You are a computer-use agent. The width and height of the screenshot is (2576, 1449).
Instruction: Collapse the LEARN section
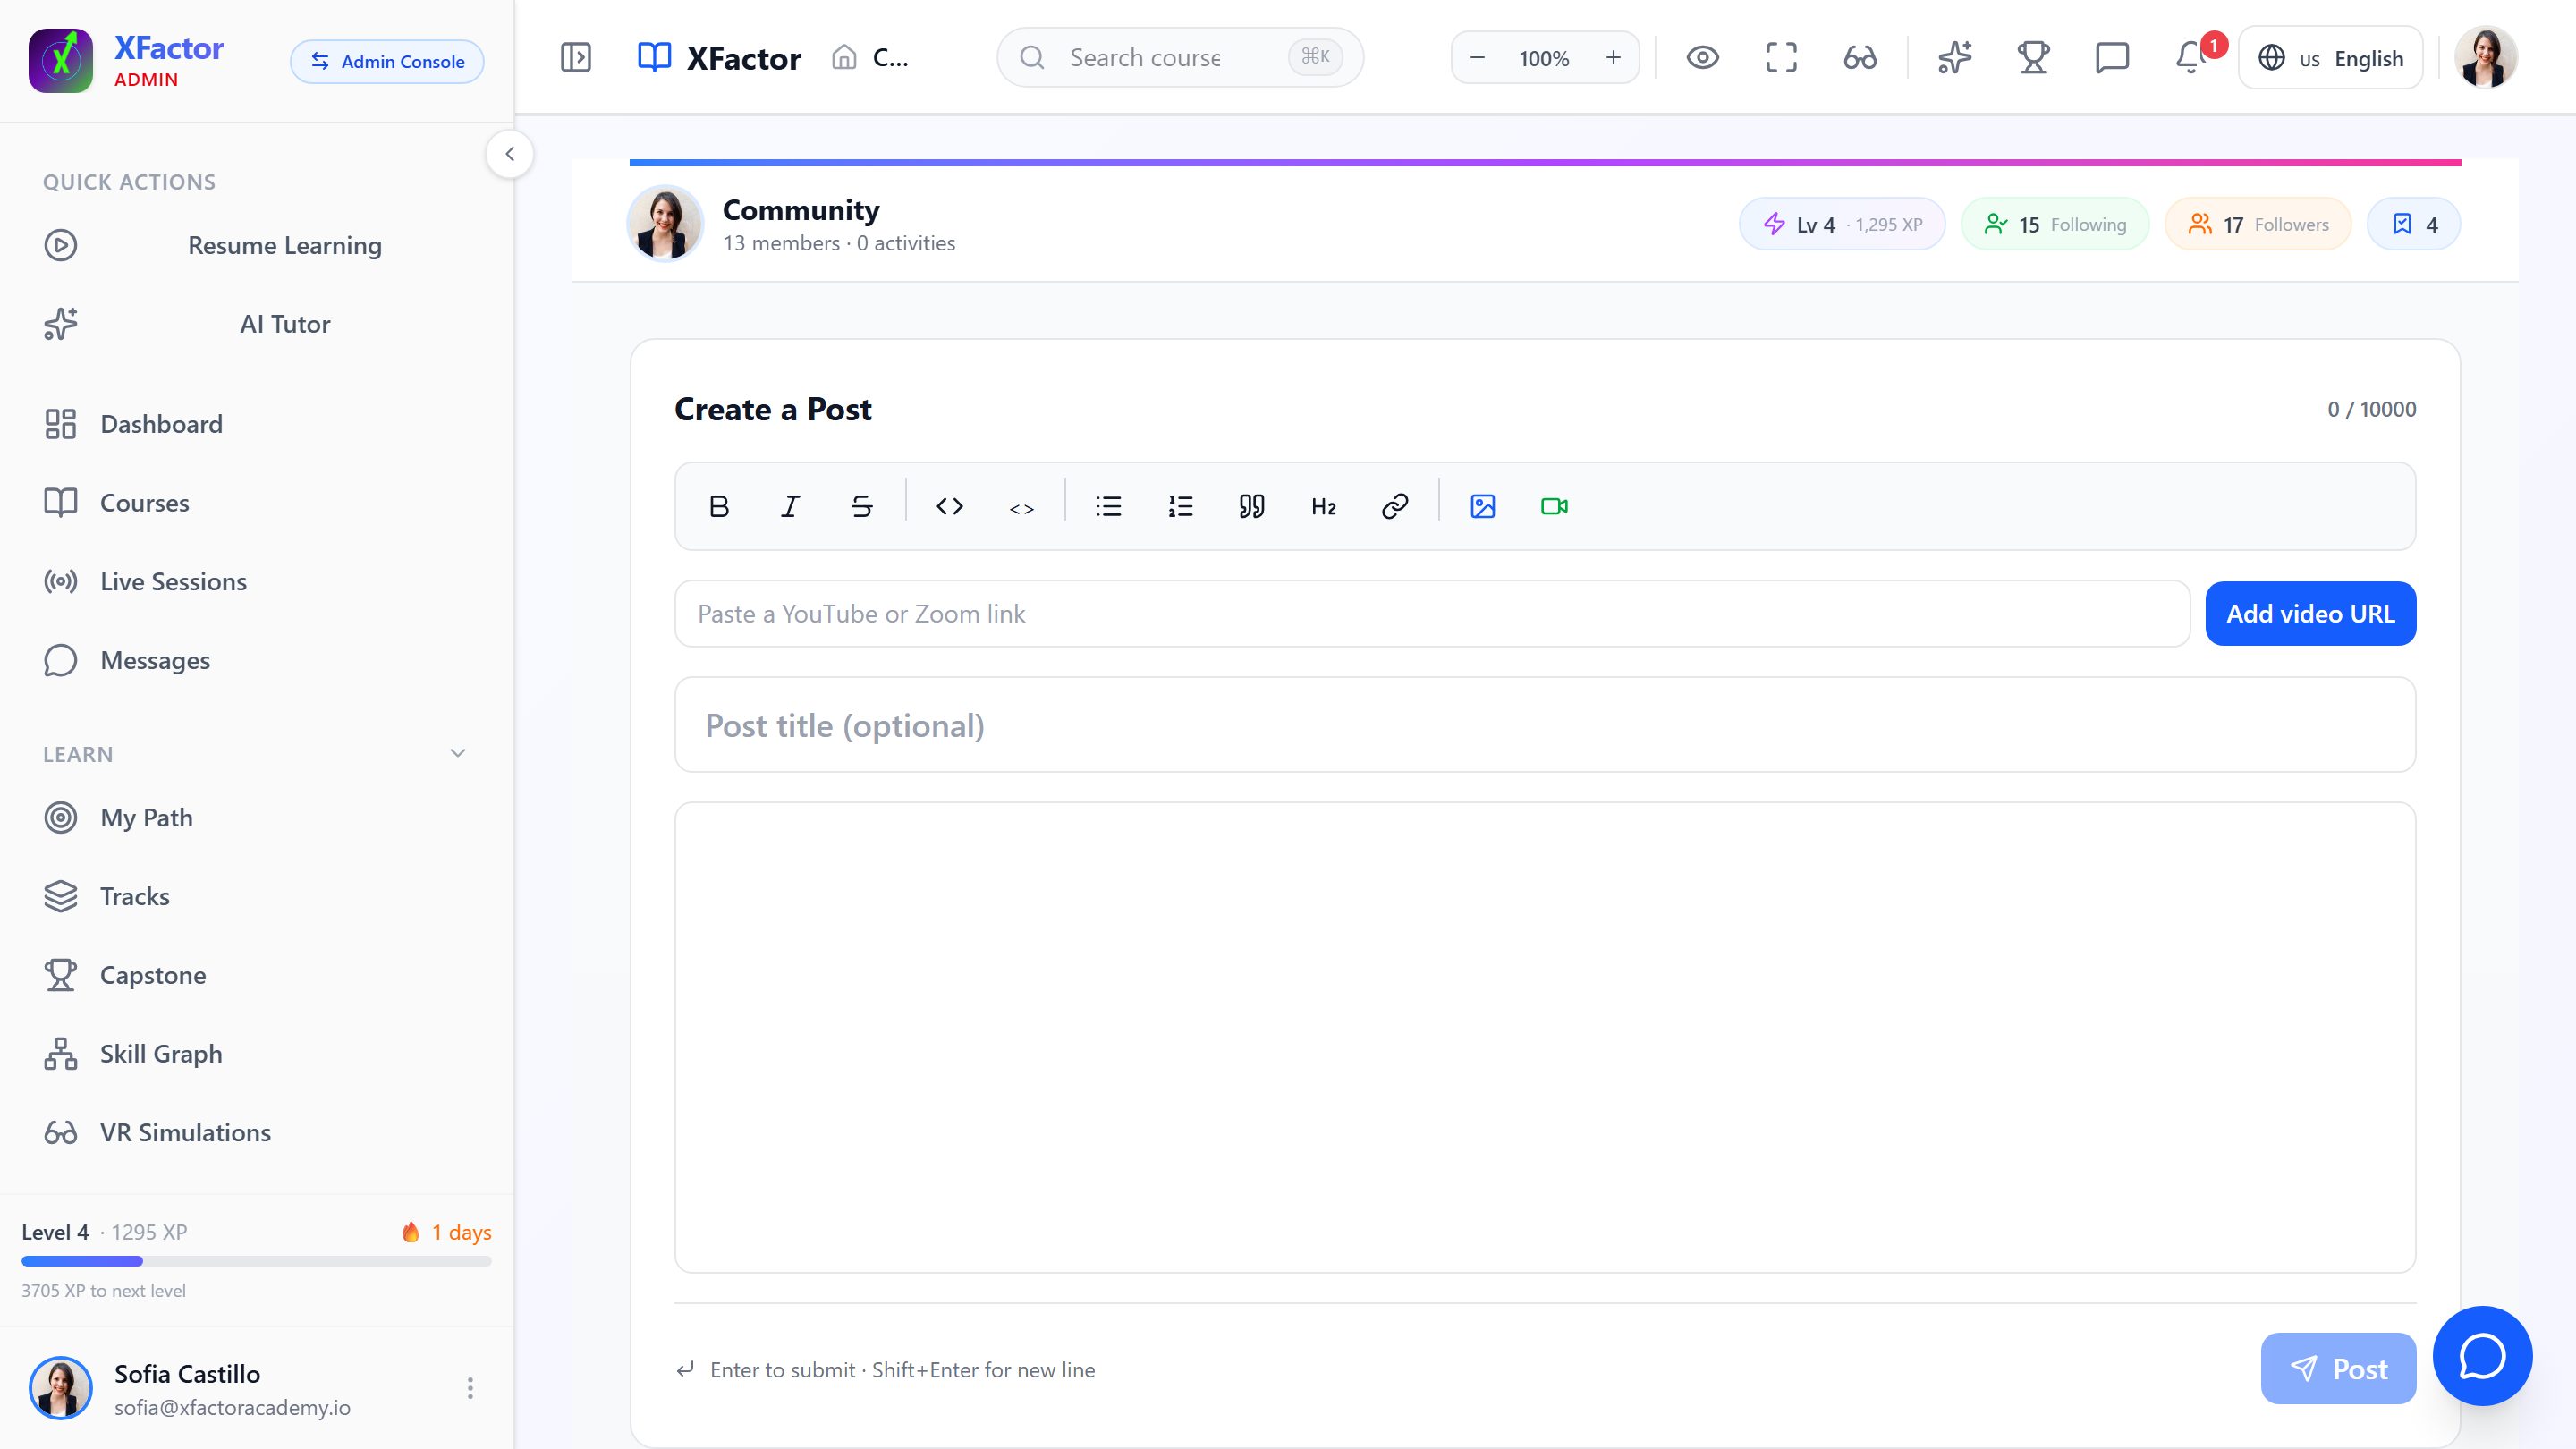coord(458,753)
